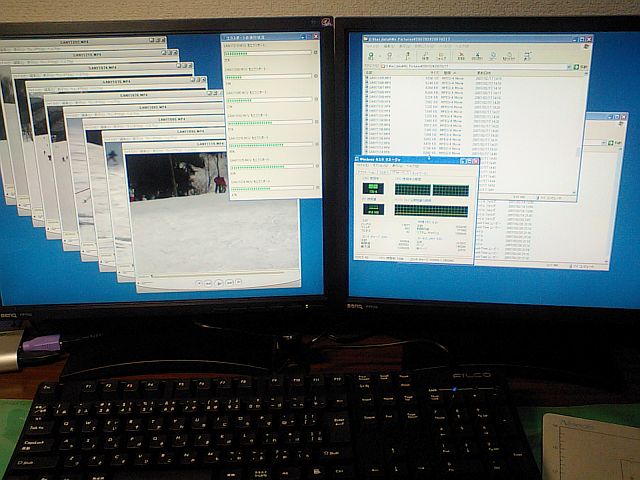This screenshot has height=480, width=640.
Task: Click Explorer's Back toolbar button
Action: (x=372, y=55)
